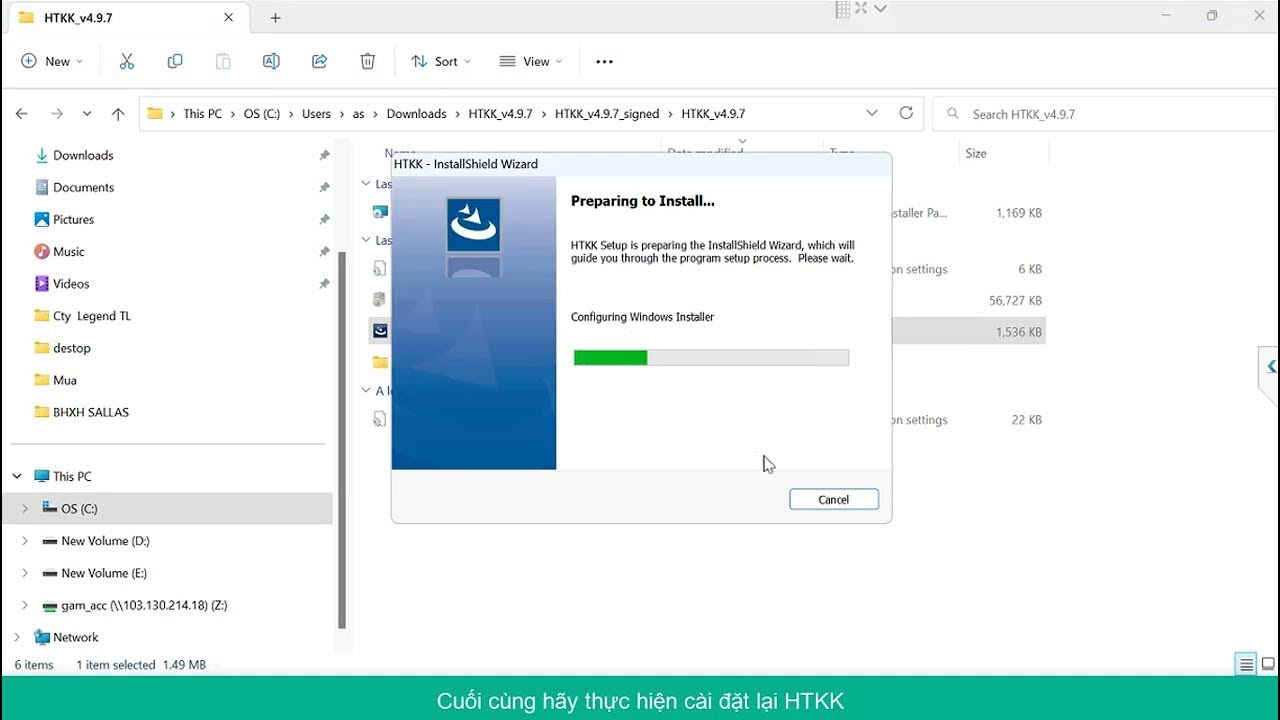
Task: Open the Mua folder in sidebar
Action: 64,380
